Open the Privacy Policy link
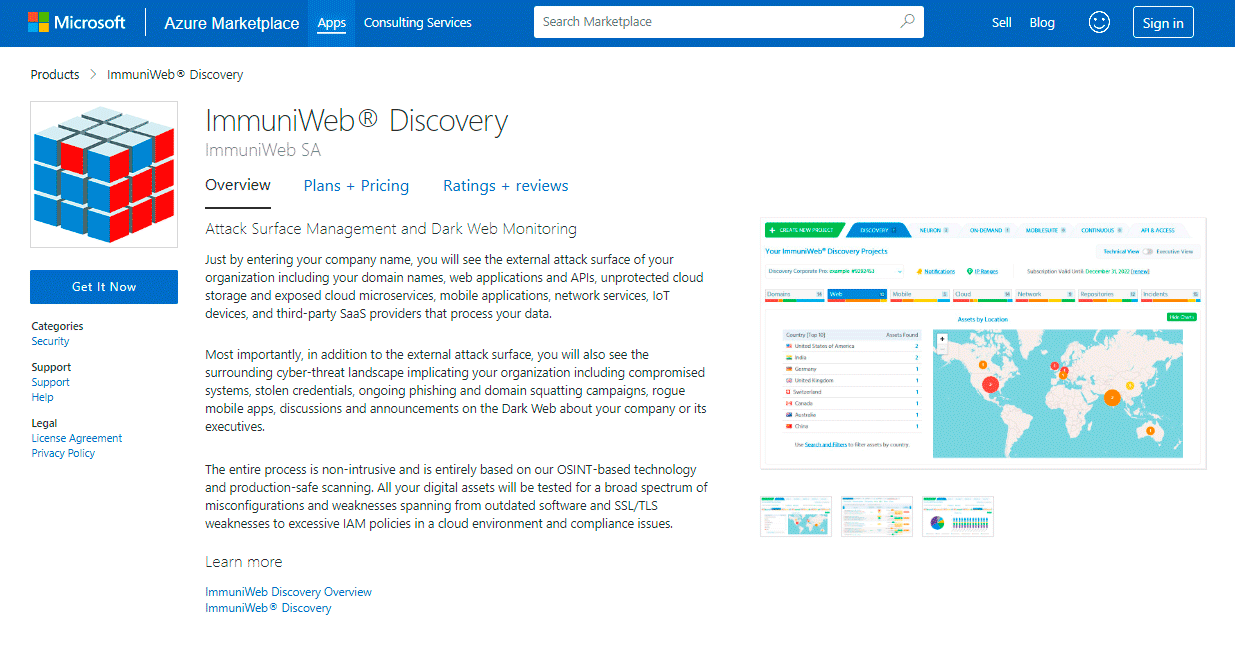 click(63, 453)
